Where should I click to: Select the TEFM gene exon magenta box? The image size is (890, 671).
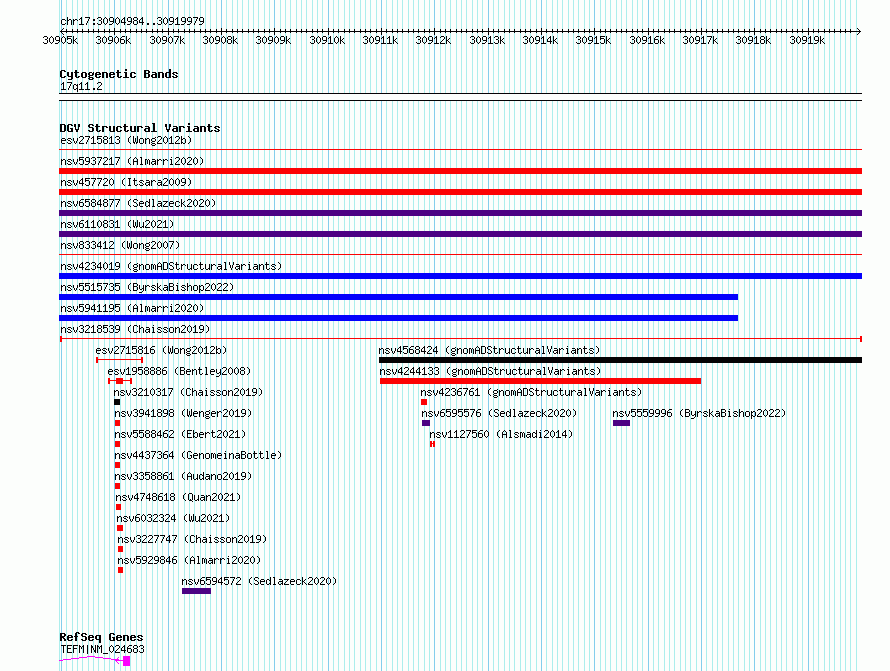[127, 661]
